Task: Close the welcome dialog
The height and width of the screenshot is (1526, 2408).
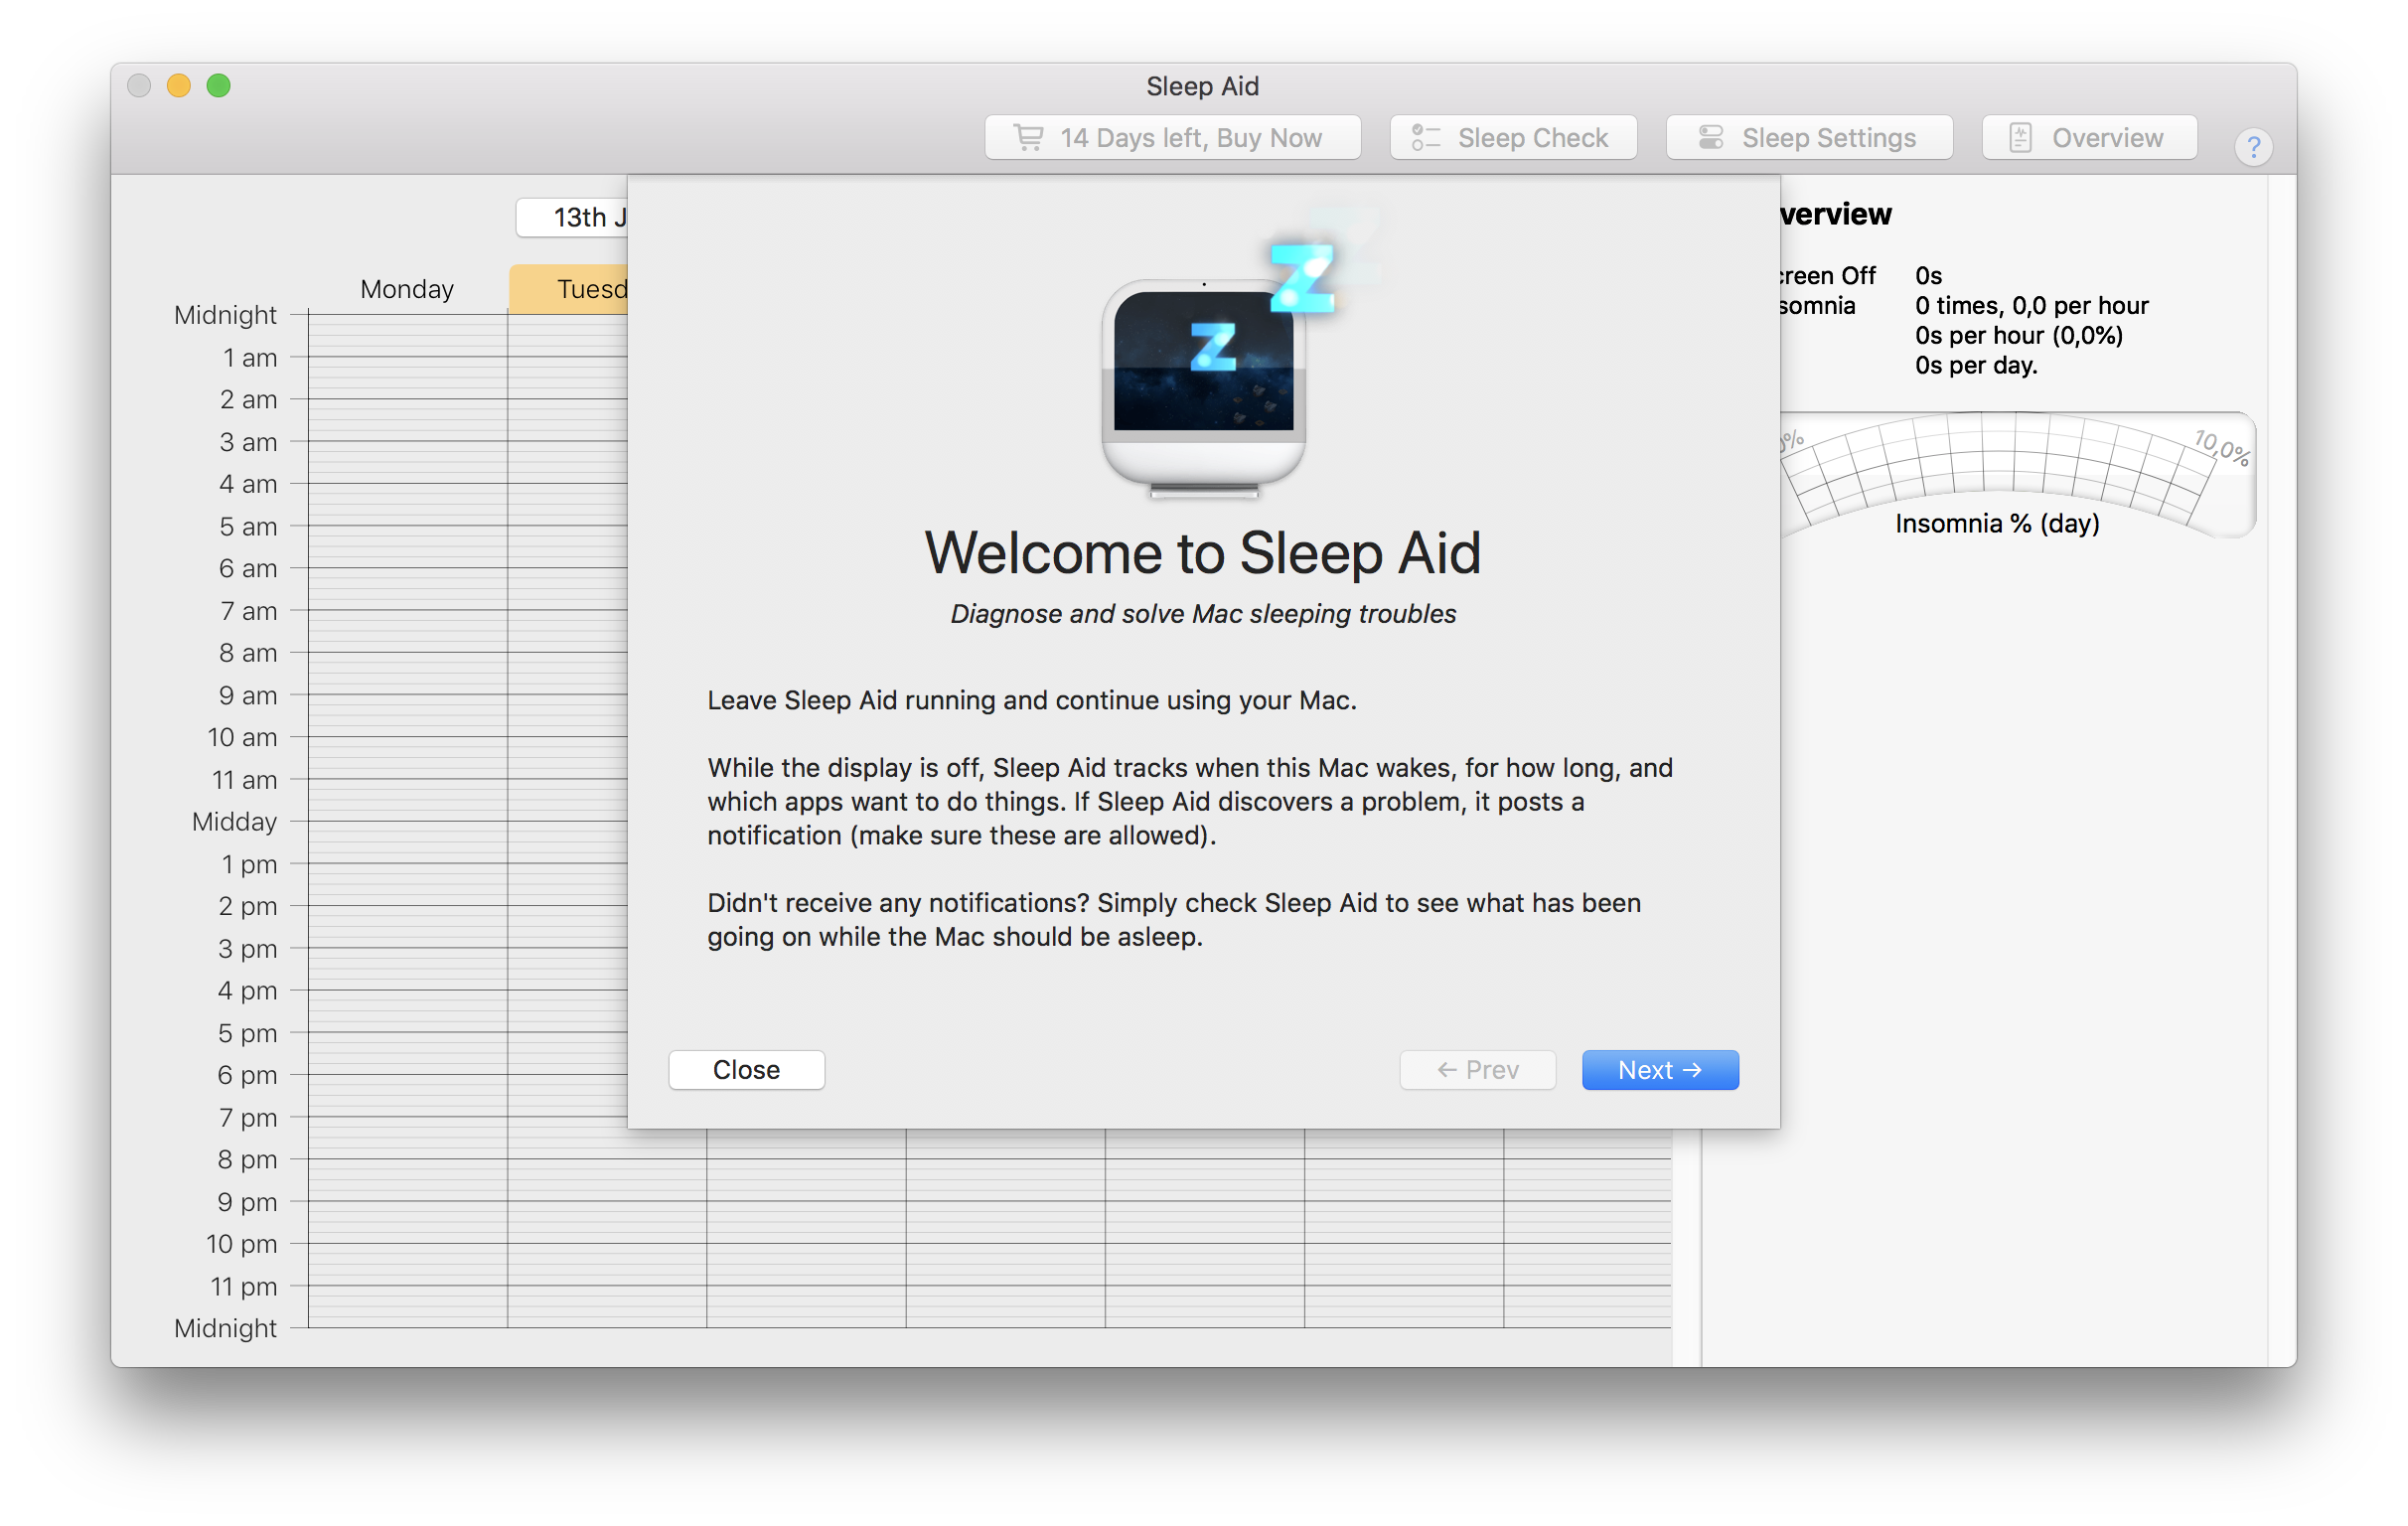Action: (746, 1069)
